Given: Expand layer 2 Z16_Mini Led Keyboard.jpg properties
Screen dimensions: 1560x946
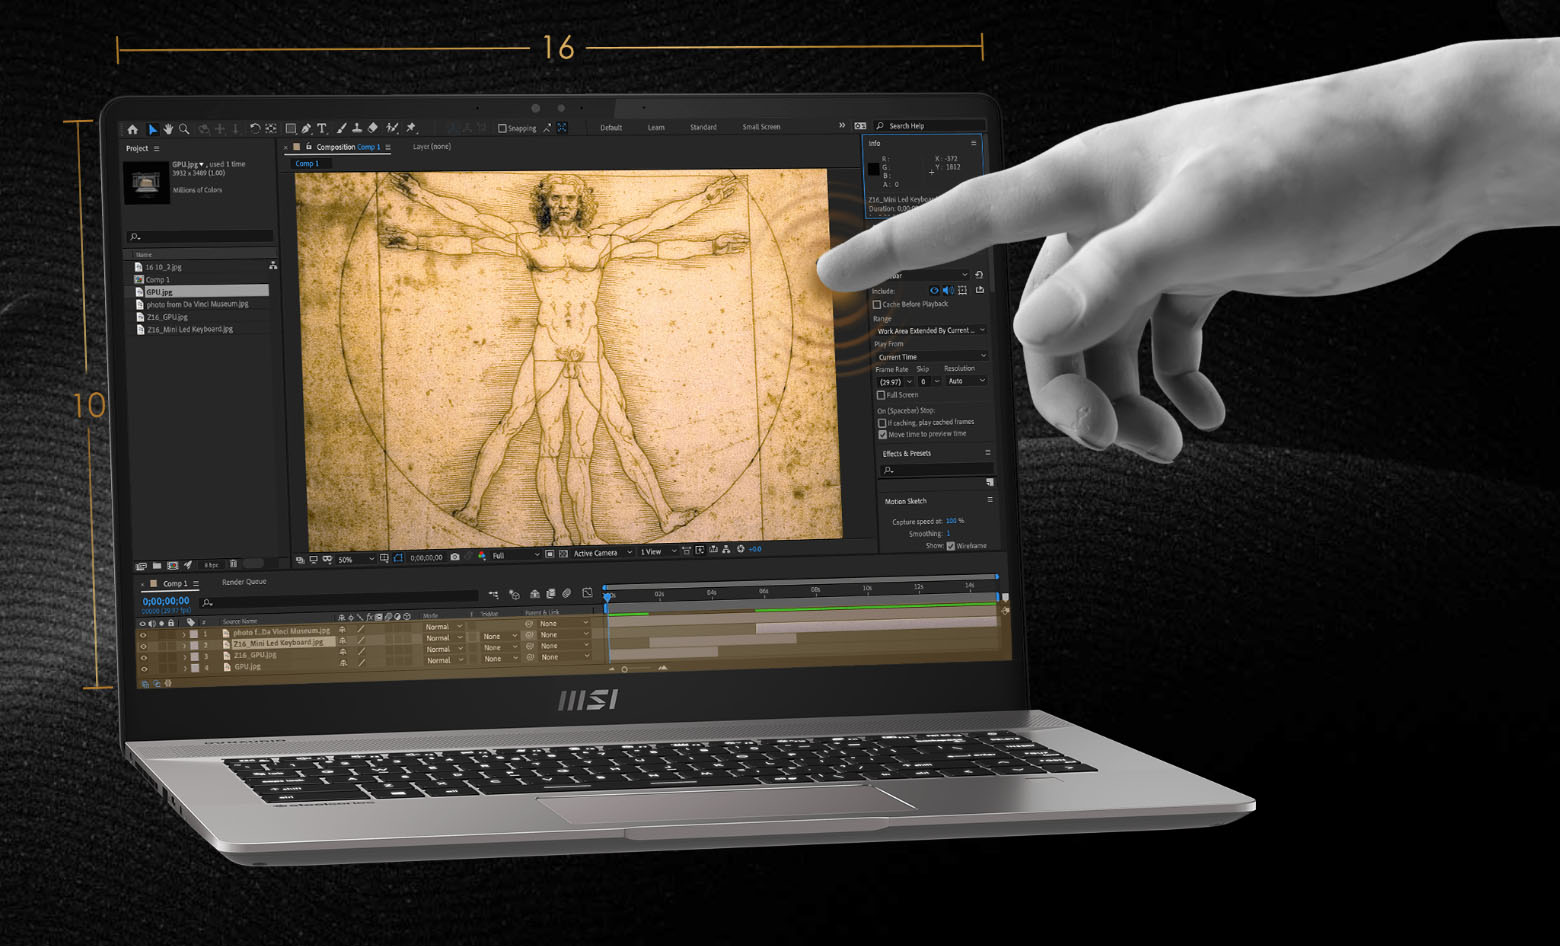Looking at the screenshot, I should [x=184, y=645].
